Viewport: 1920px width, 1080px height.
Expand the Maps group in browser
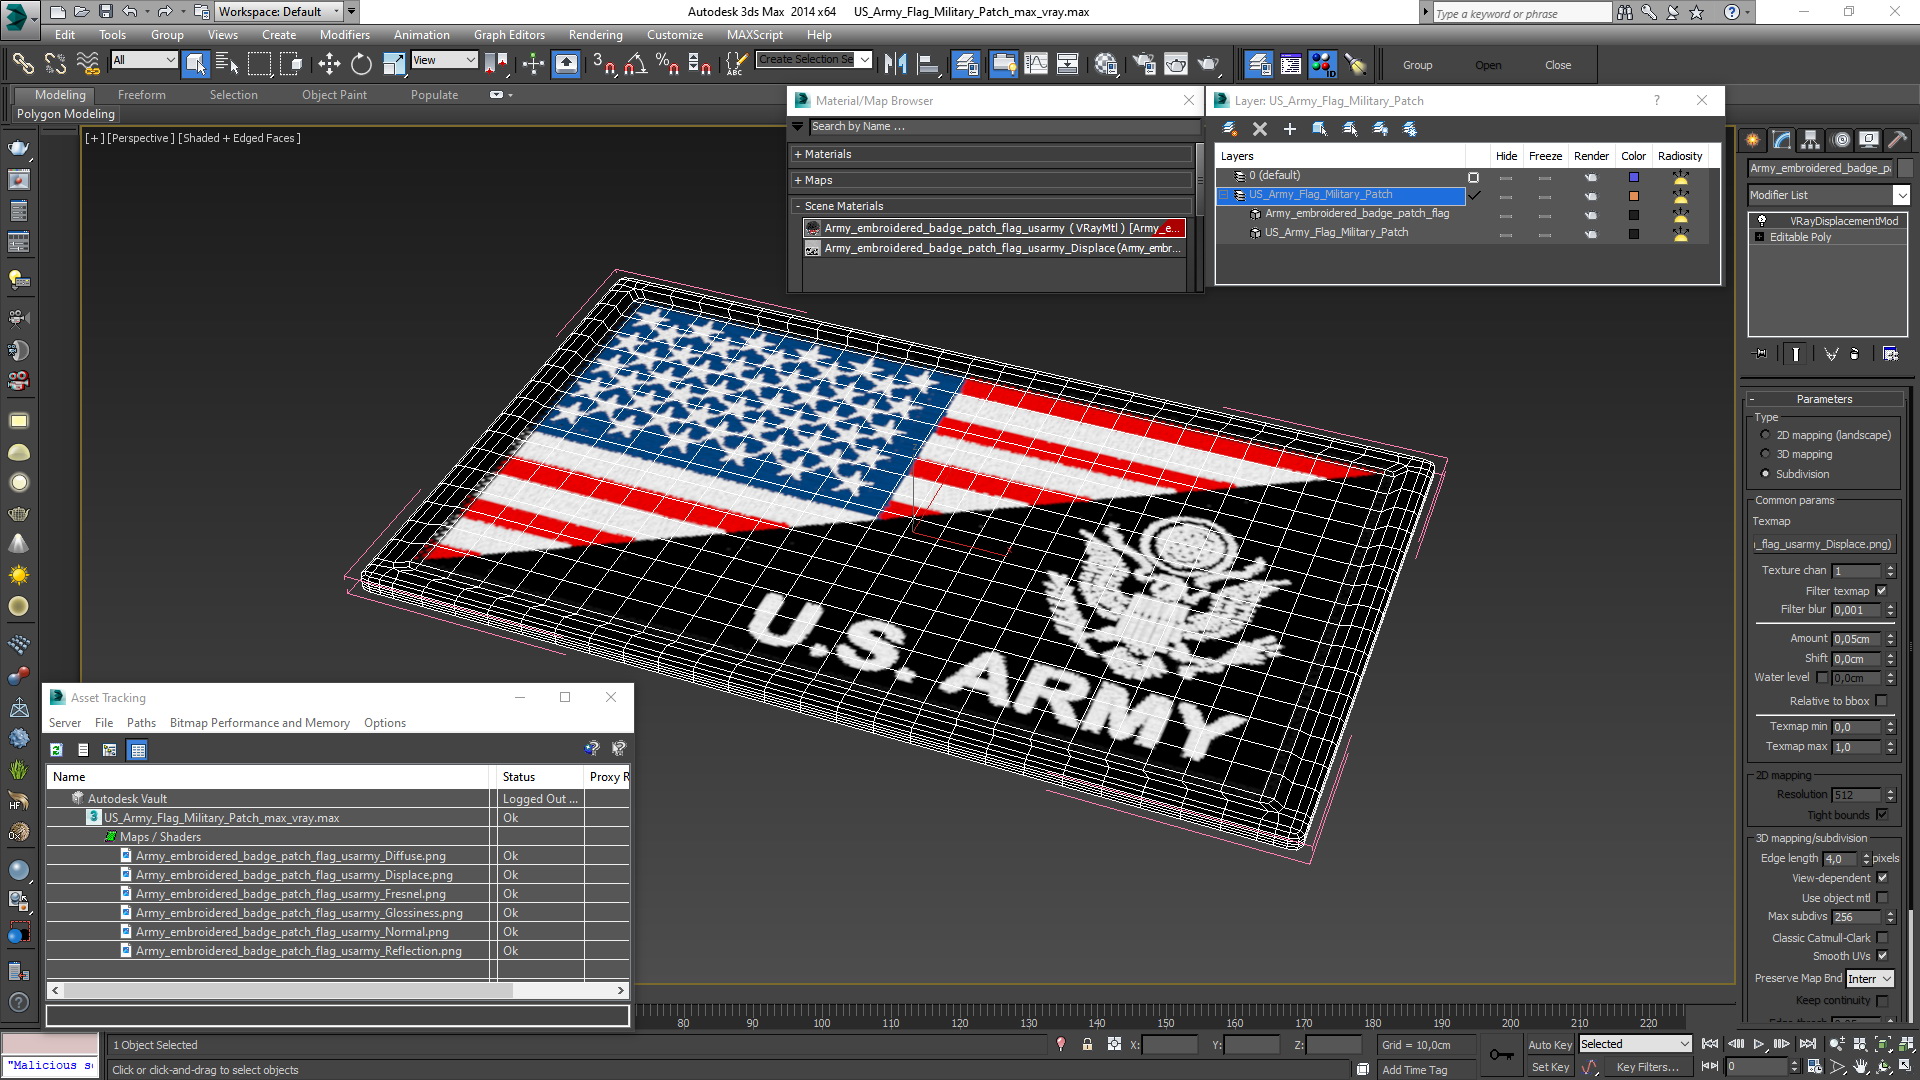992,180
